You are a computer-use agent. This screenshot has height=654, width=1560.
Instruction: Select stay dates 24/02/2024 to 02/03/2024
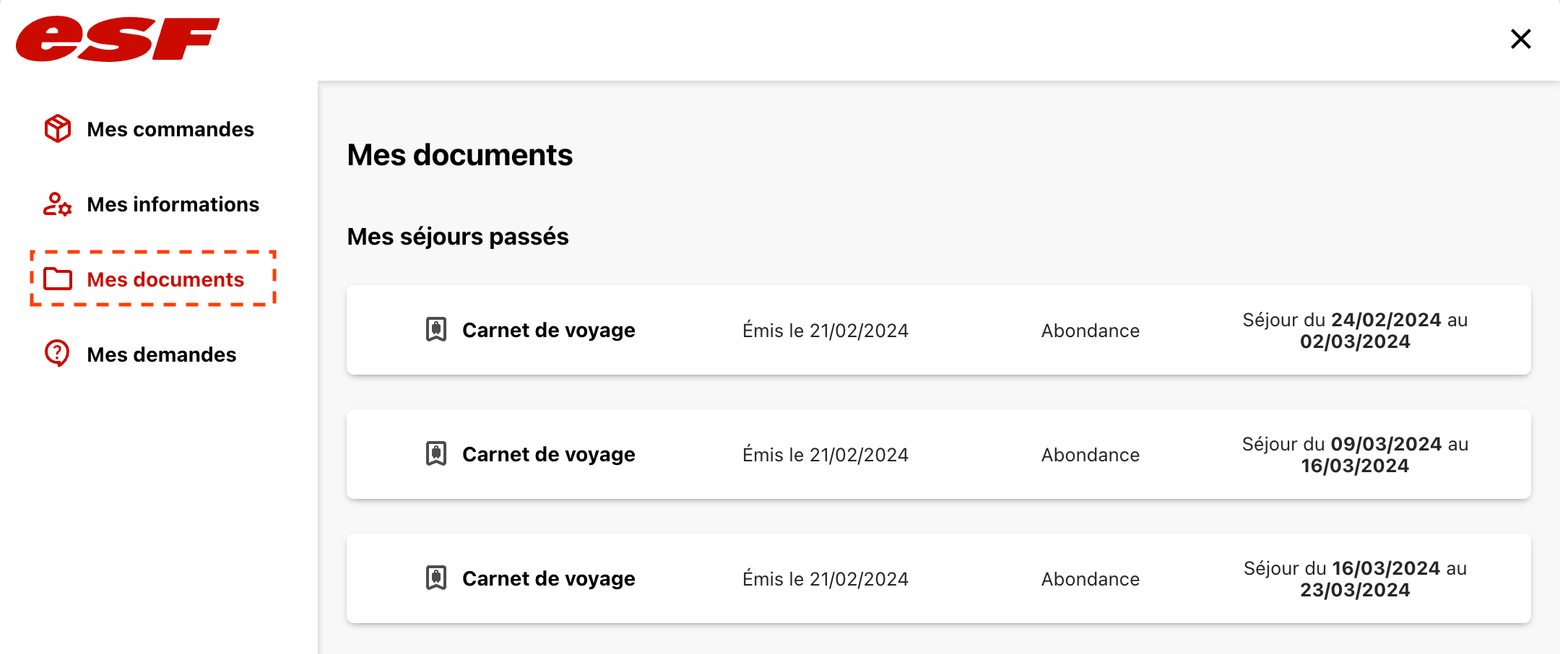[x=1355, y=331]
